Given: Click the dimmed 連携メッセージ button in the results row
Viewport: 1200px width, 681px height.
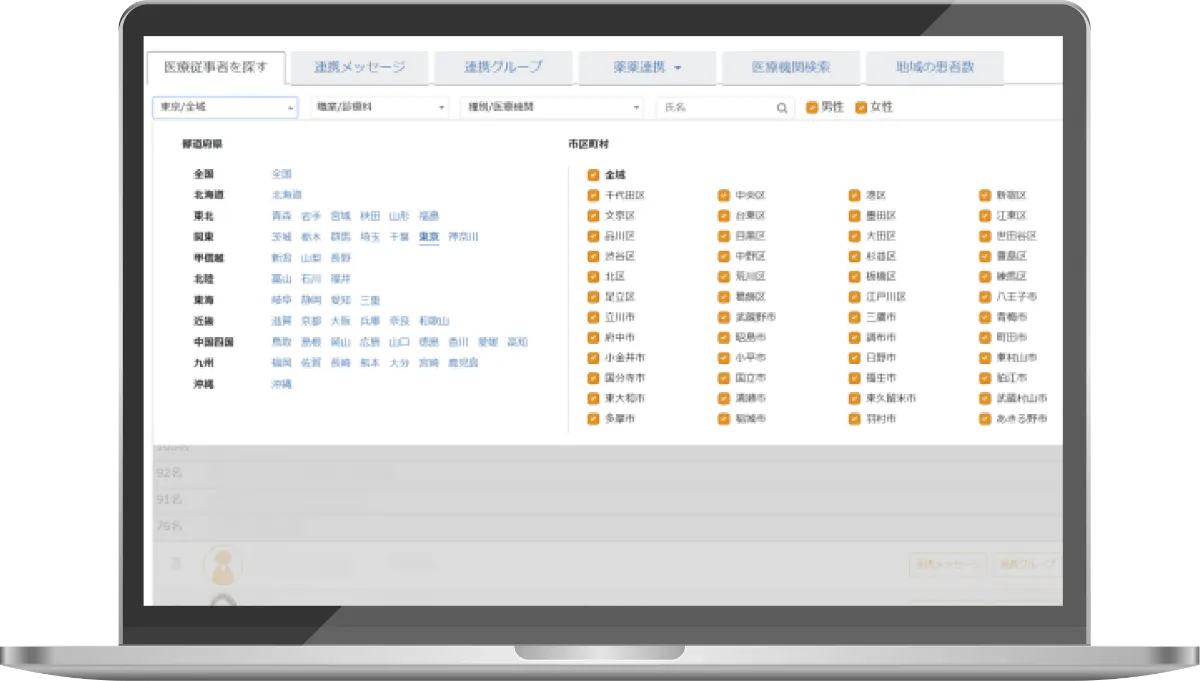Looking at the screenshot, I should 946,565.
